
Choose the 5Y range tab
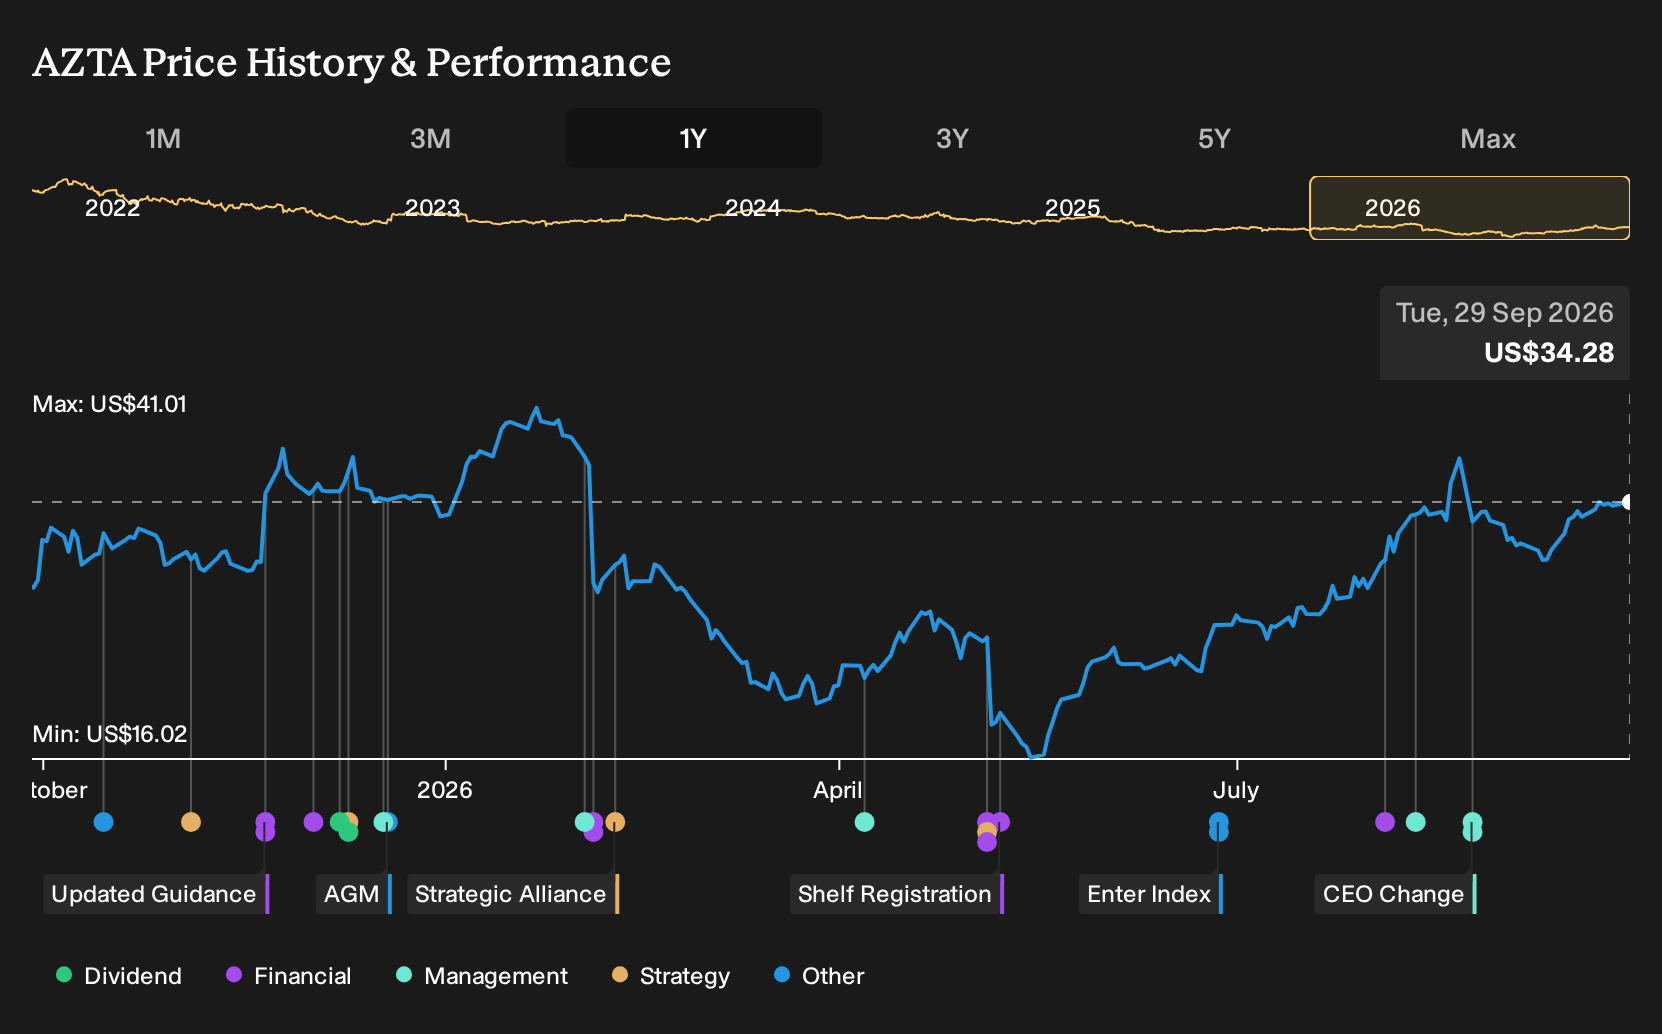coord(1214,138)
